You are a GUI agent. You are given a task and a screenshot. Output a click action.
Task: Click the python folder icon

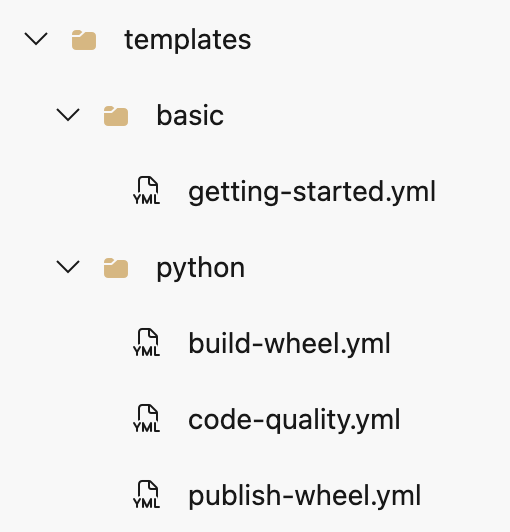coord(116,268)
